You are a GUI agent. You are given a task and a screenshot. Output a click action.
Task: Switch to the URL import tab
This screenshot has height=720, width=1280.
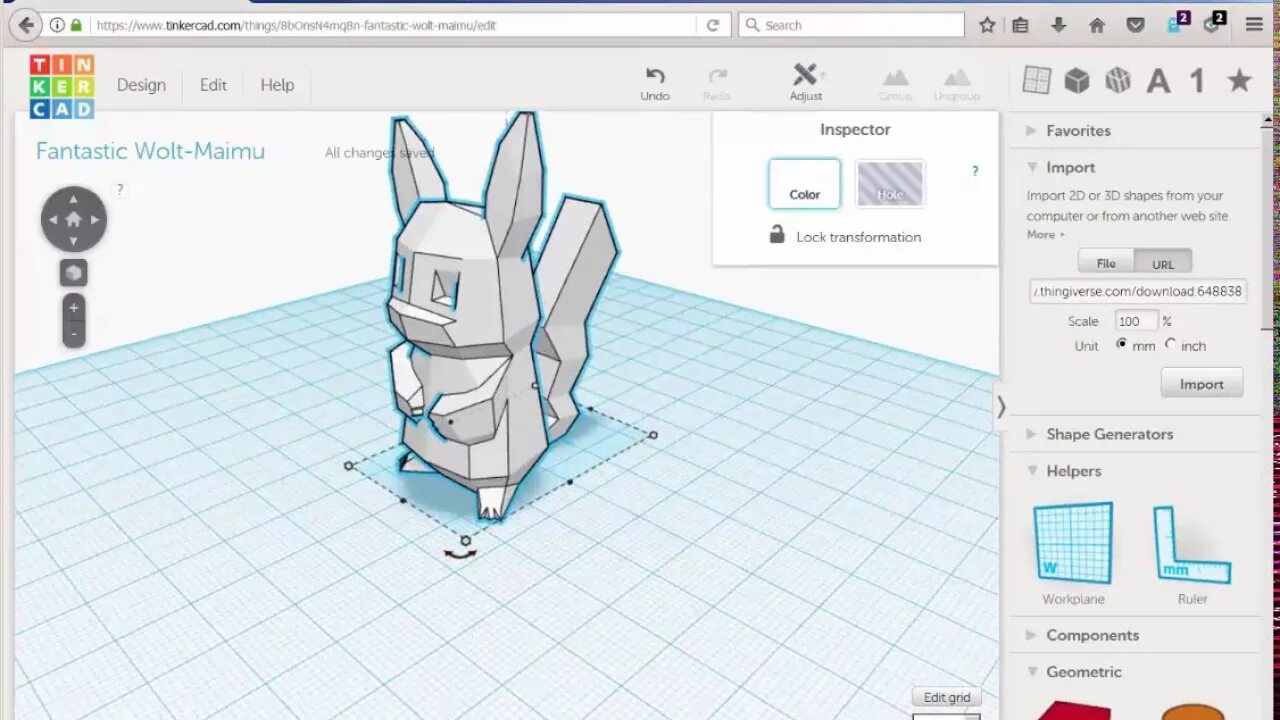1163,263
